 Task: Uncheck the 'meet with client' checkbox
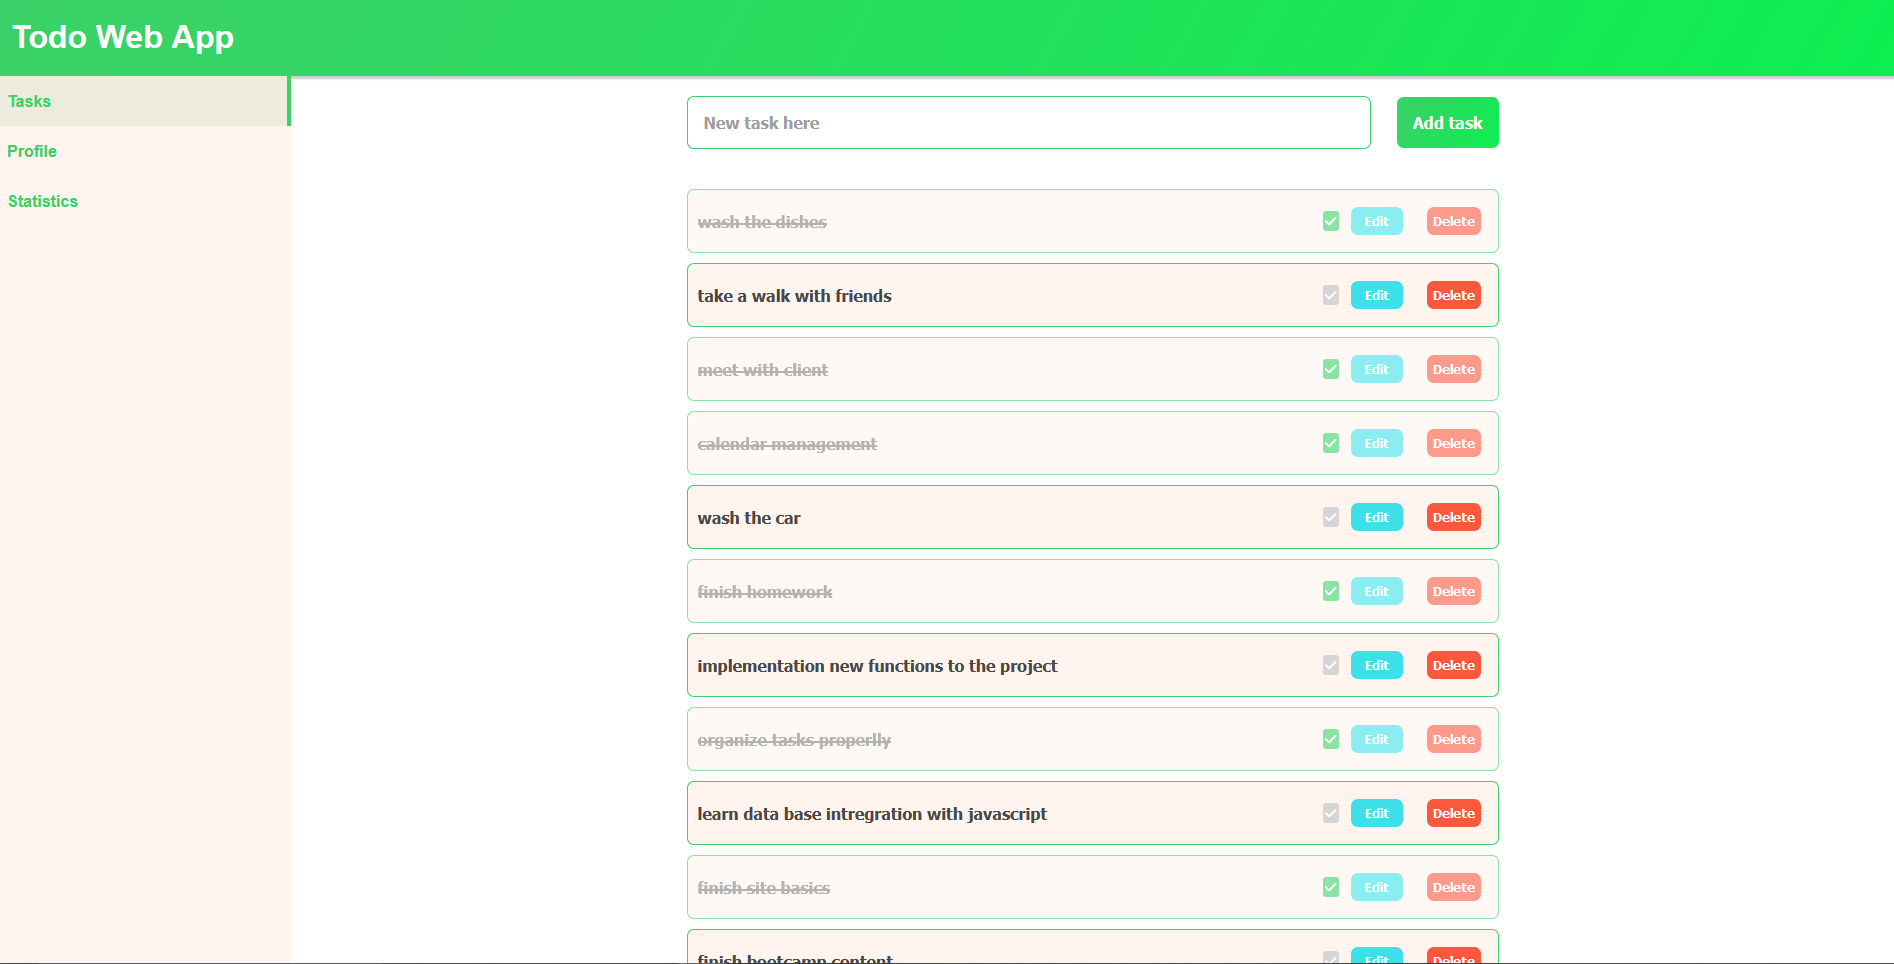coord(1330,369)
